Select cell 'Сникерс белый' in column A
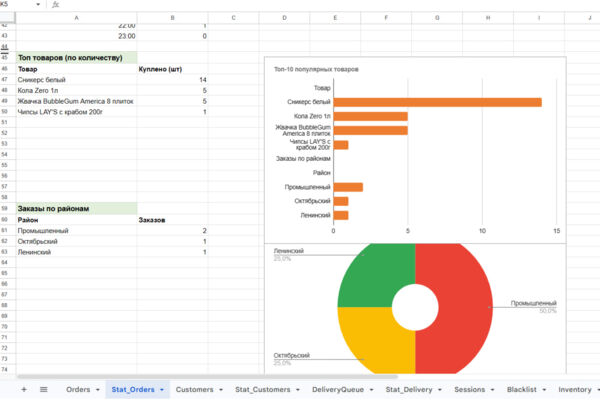 77,80
